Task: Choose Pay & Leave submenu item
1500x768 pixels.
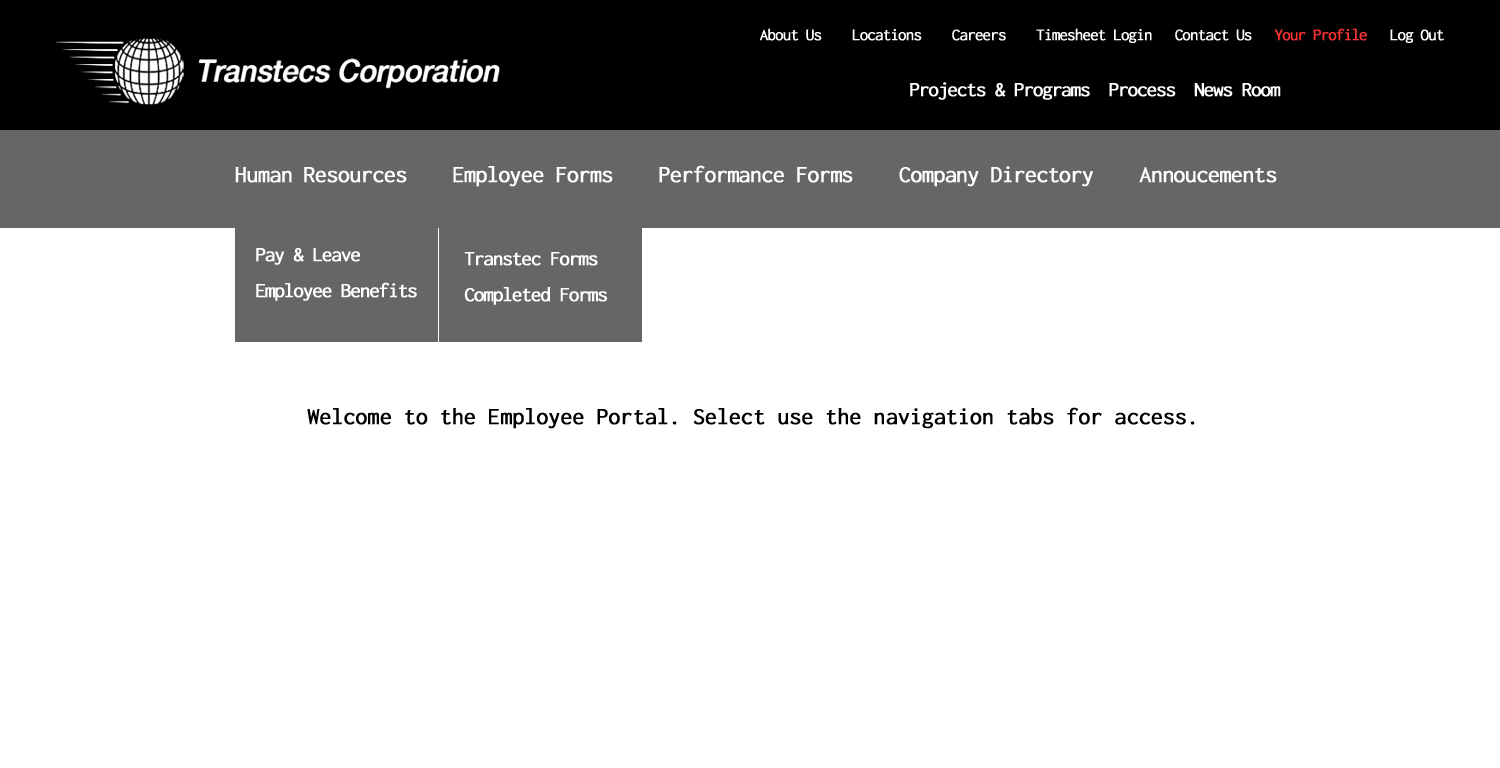Action: [x=307, y=255]
